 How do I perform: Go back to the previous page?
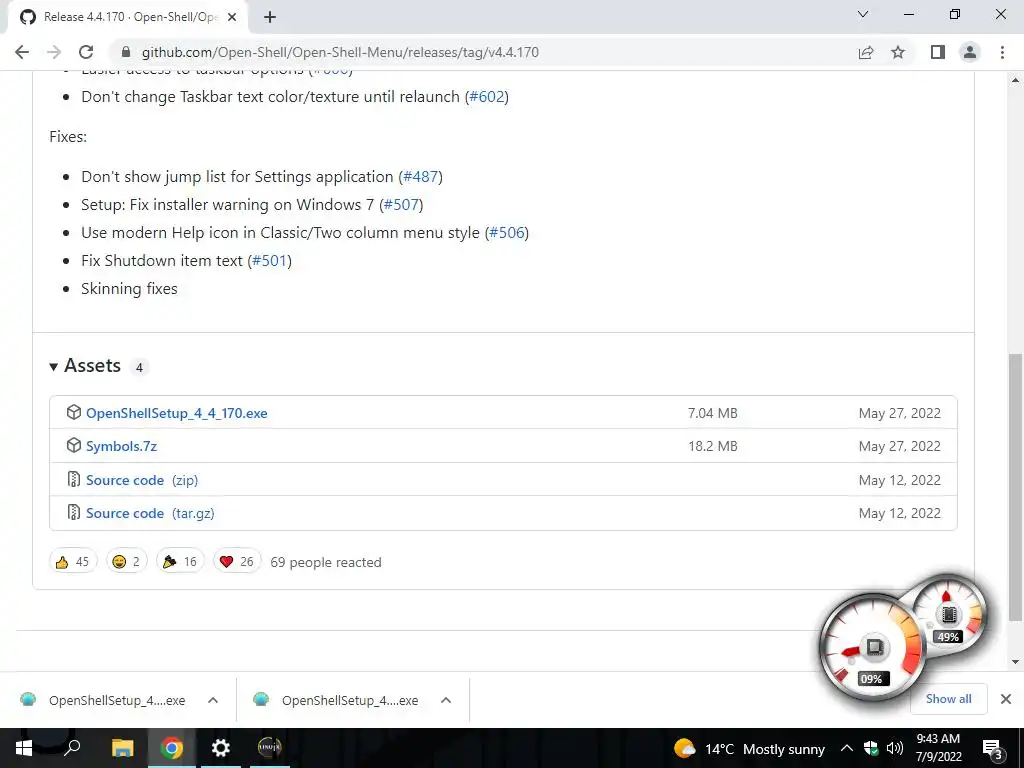point(22,52)
